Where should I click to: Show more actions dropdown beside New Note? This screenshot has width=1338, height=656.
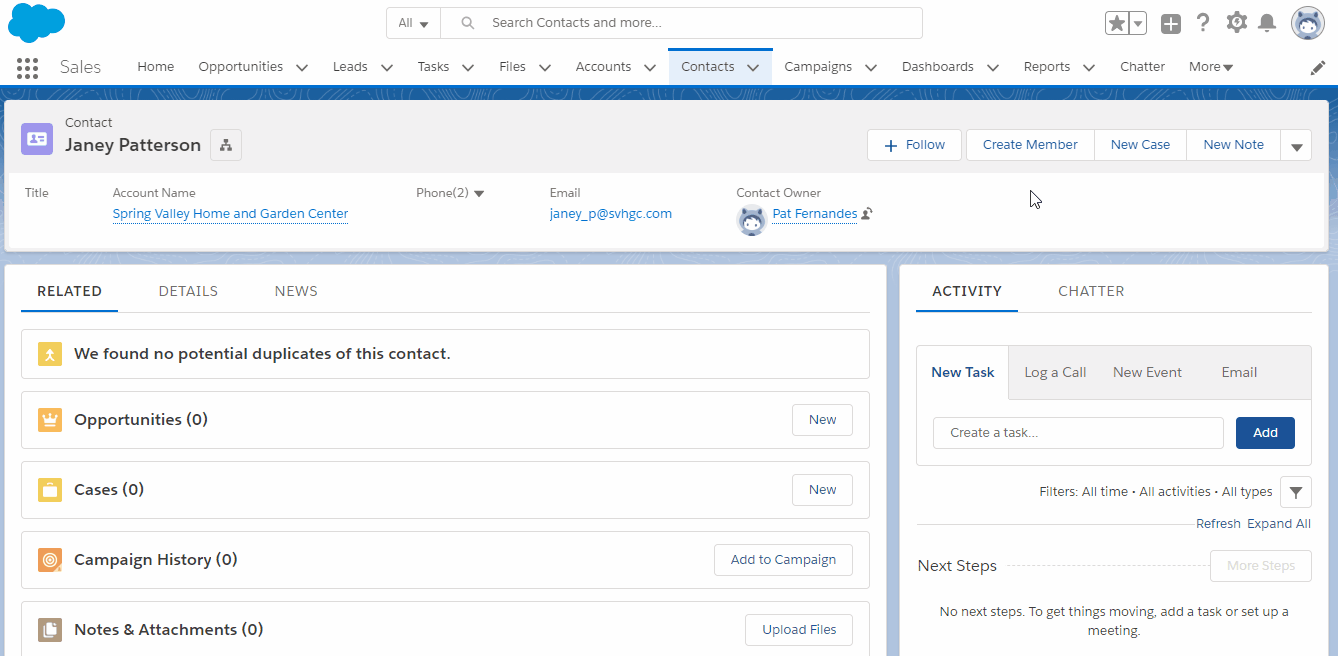(1296, 146)
